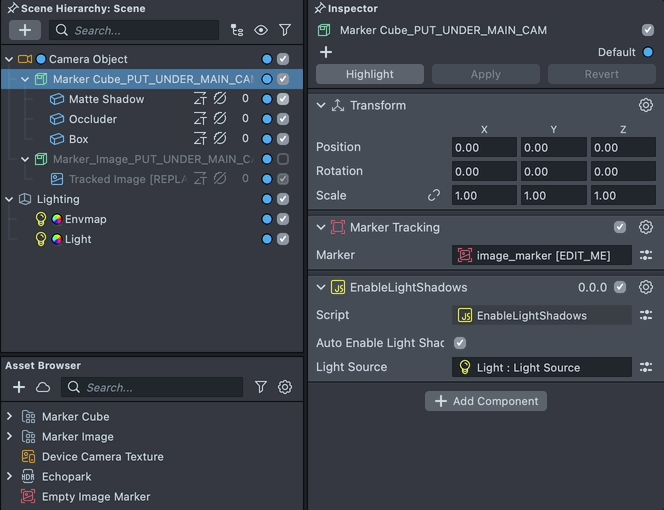The image size is (664, 510).
Task: Expand the Marker Cube asset folder
Action: tap(9, 416)
